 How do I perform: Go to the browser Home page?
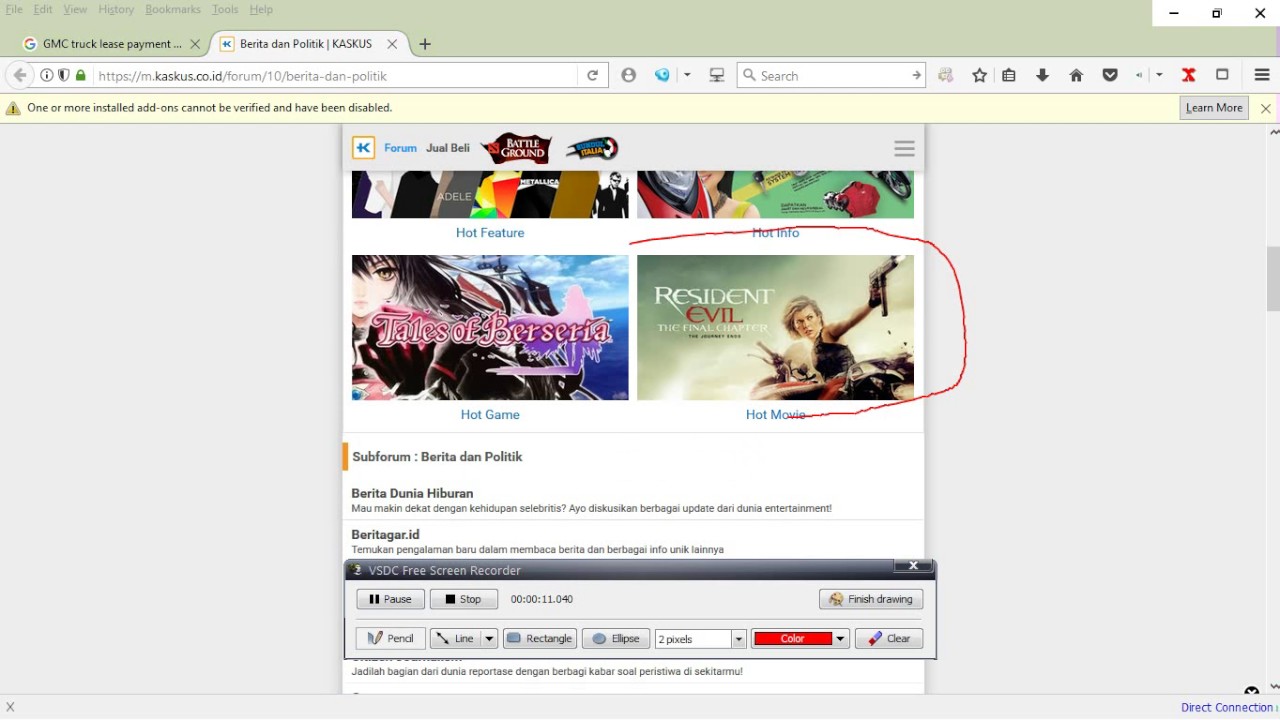1076,75
